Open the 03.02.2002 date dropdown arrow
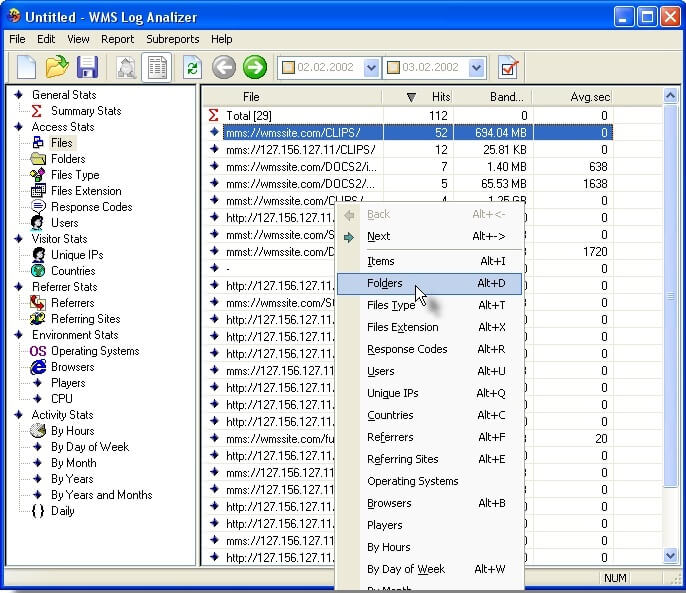This screenshot has height=593, width=686. [476, 68]
